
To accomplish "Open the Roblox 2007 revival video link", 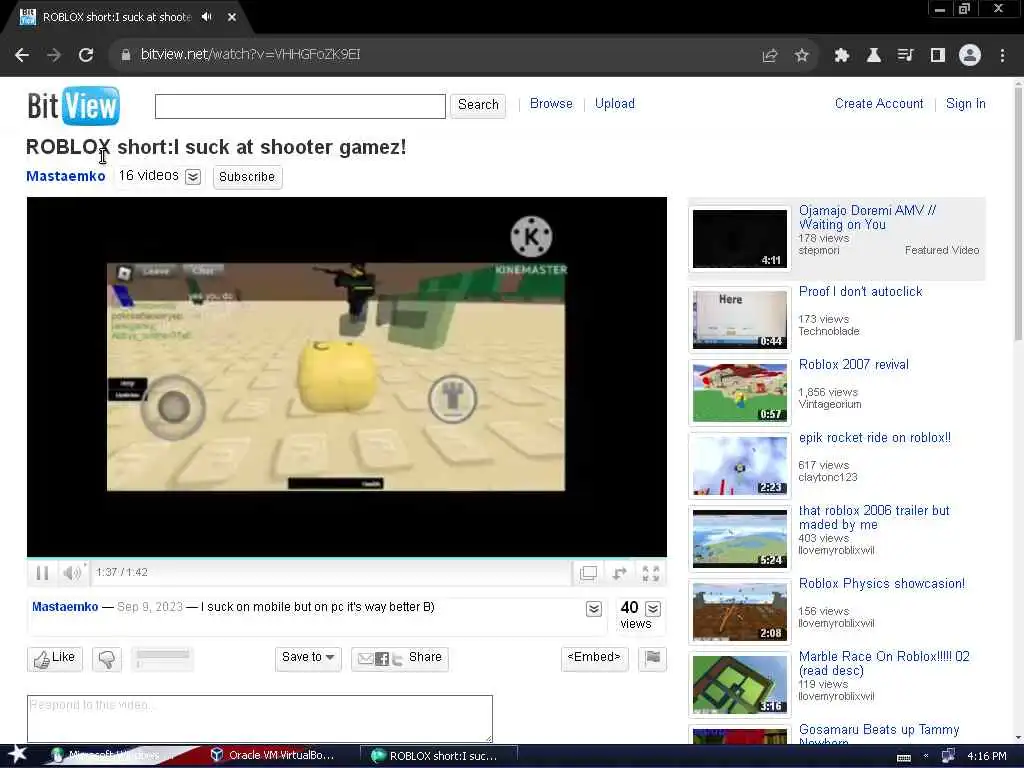I will (853, 364).
